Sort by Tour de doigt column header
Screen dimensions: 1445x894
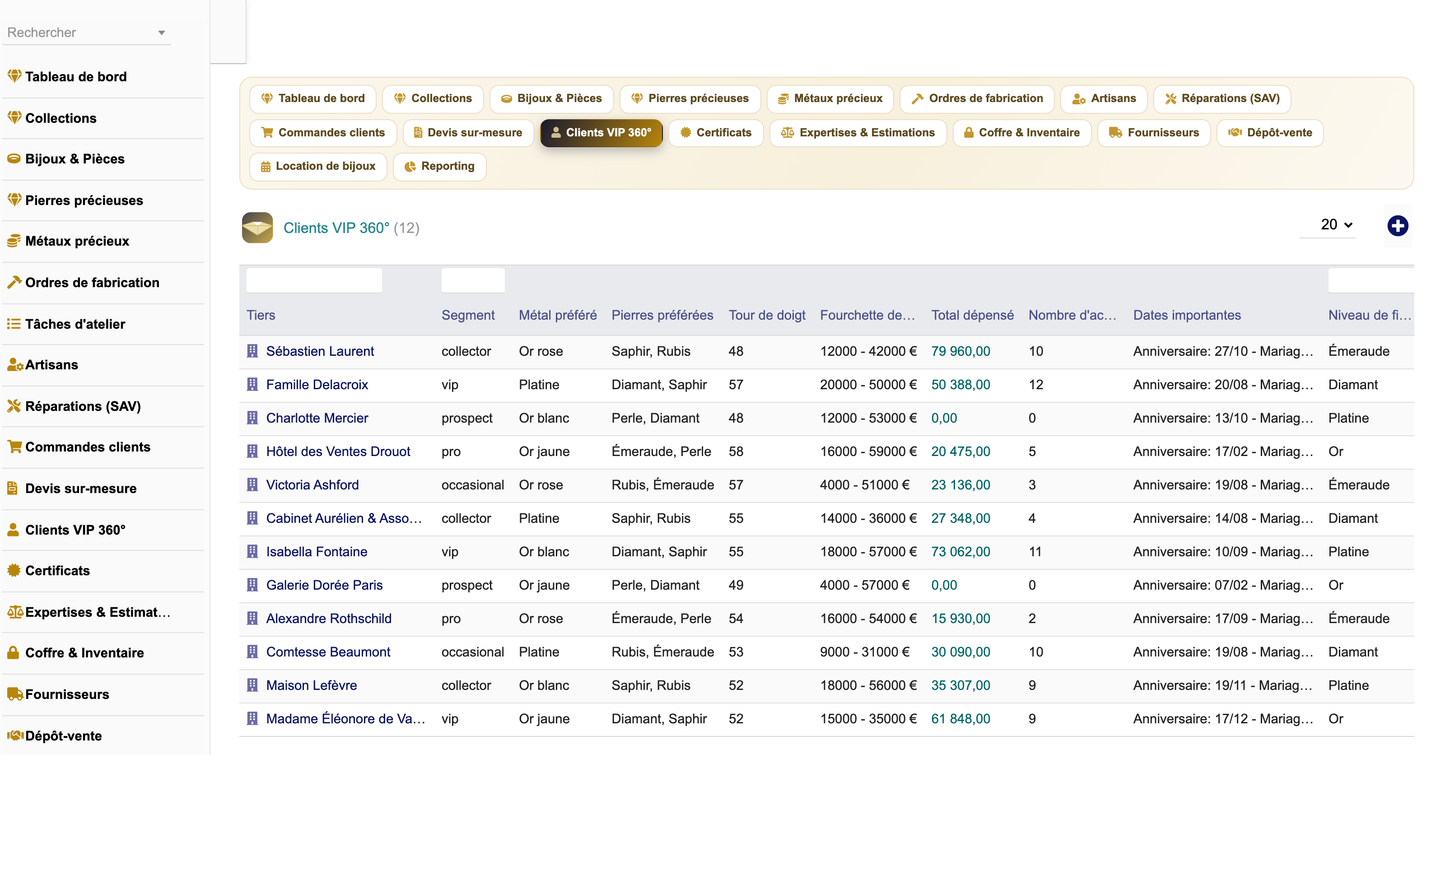click(x=767, y=315)
